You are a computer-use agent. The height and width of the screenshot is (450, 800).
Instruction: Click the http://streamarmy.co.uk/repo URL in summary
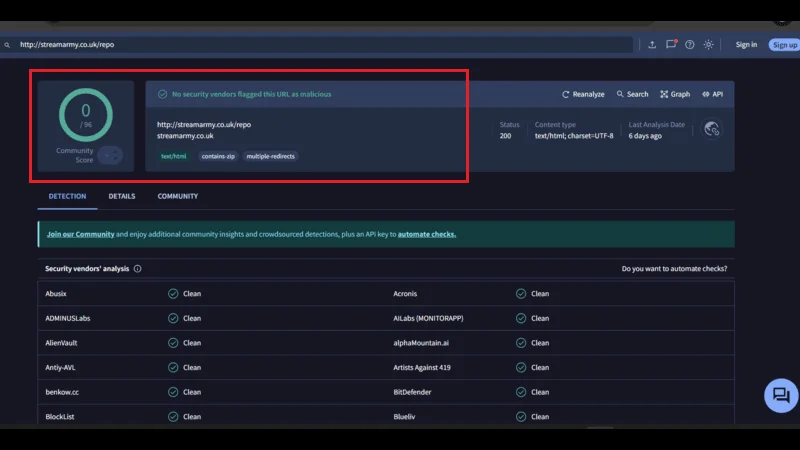click(x=204, y=124)
